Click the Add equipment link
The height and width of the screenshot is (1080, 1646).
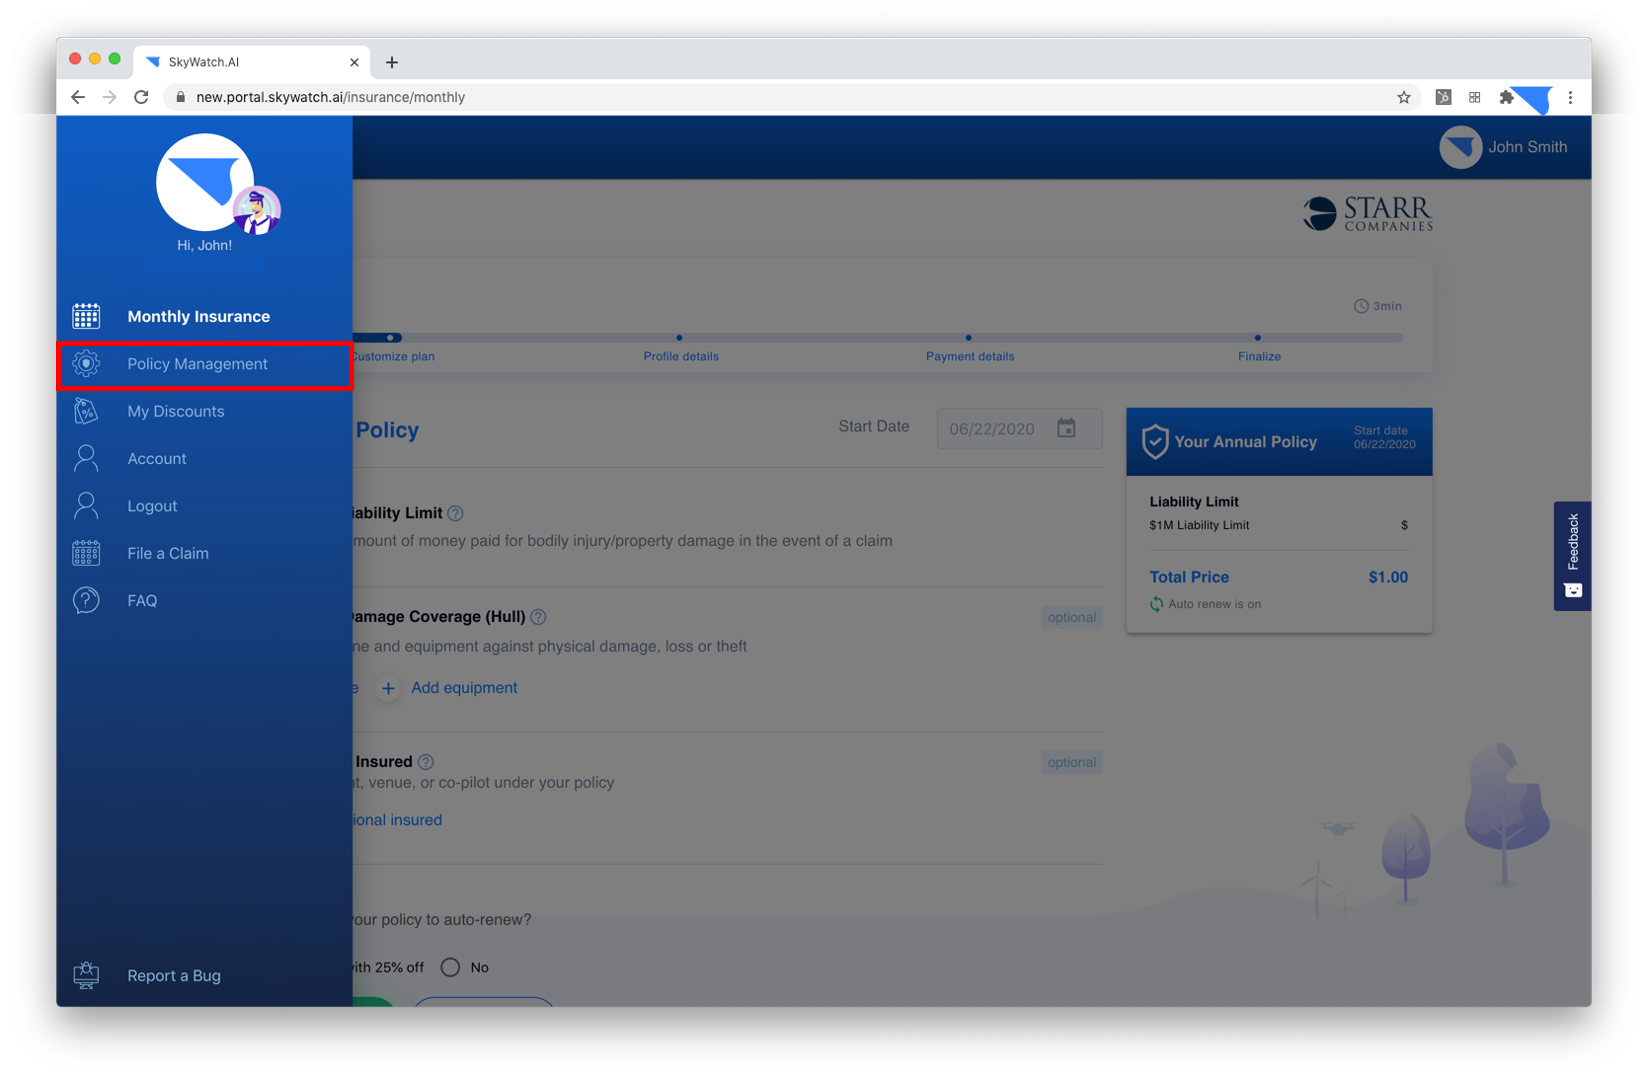pos(464,688)
